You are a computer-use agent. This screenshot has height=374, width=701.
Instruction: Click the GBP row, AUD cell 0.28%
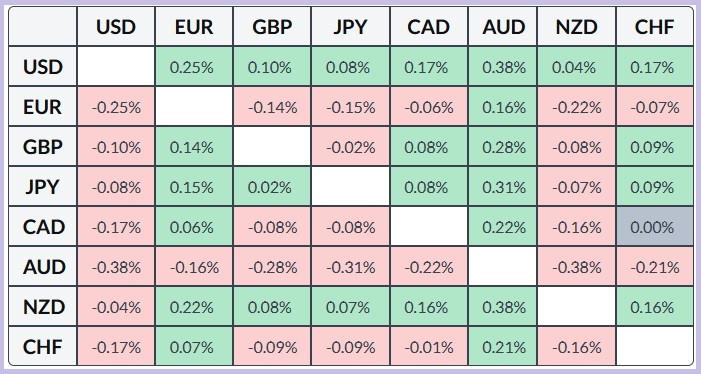503,147
